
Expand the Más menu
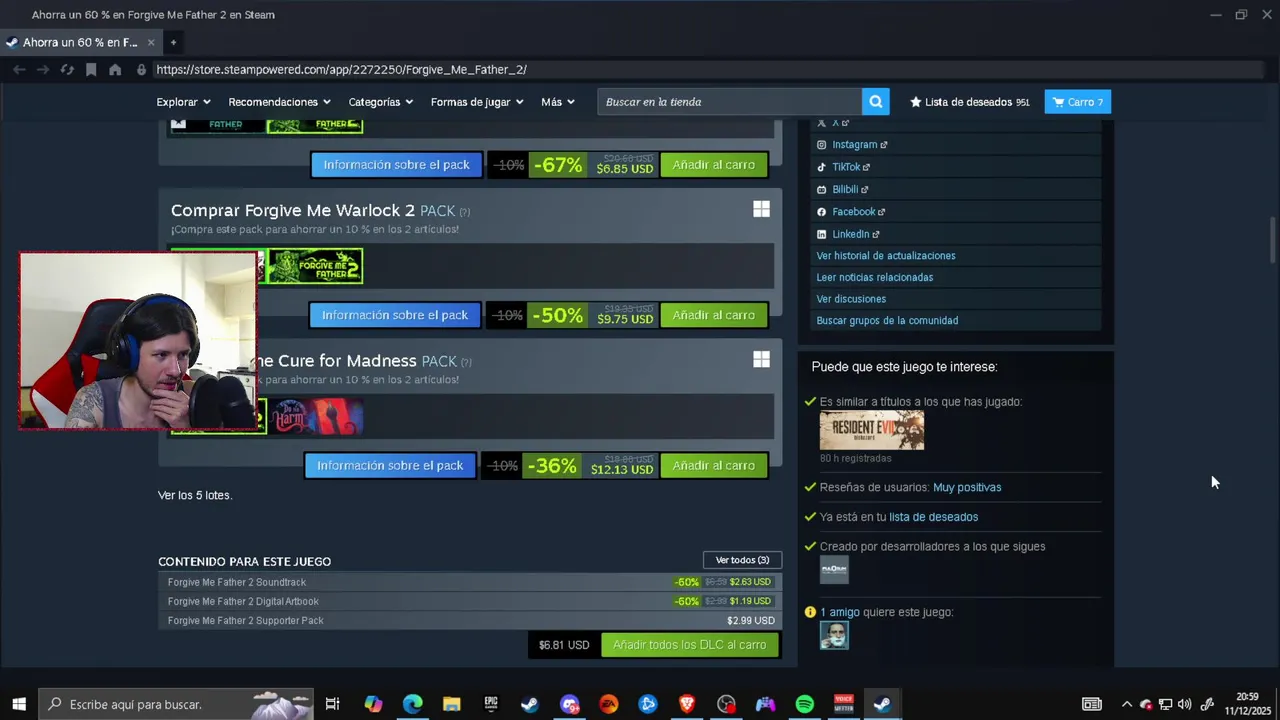[557, 102]
